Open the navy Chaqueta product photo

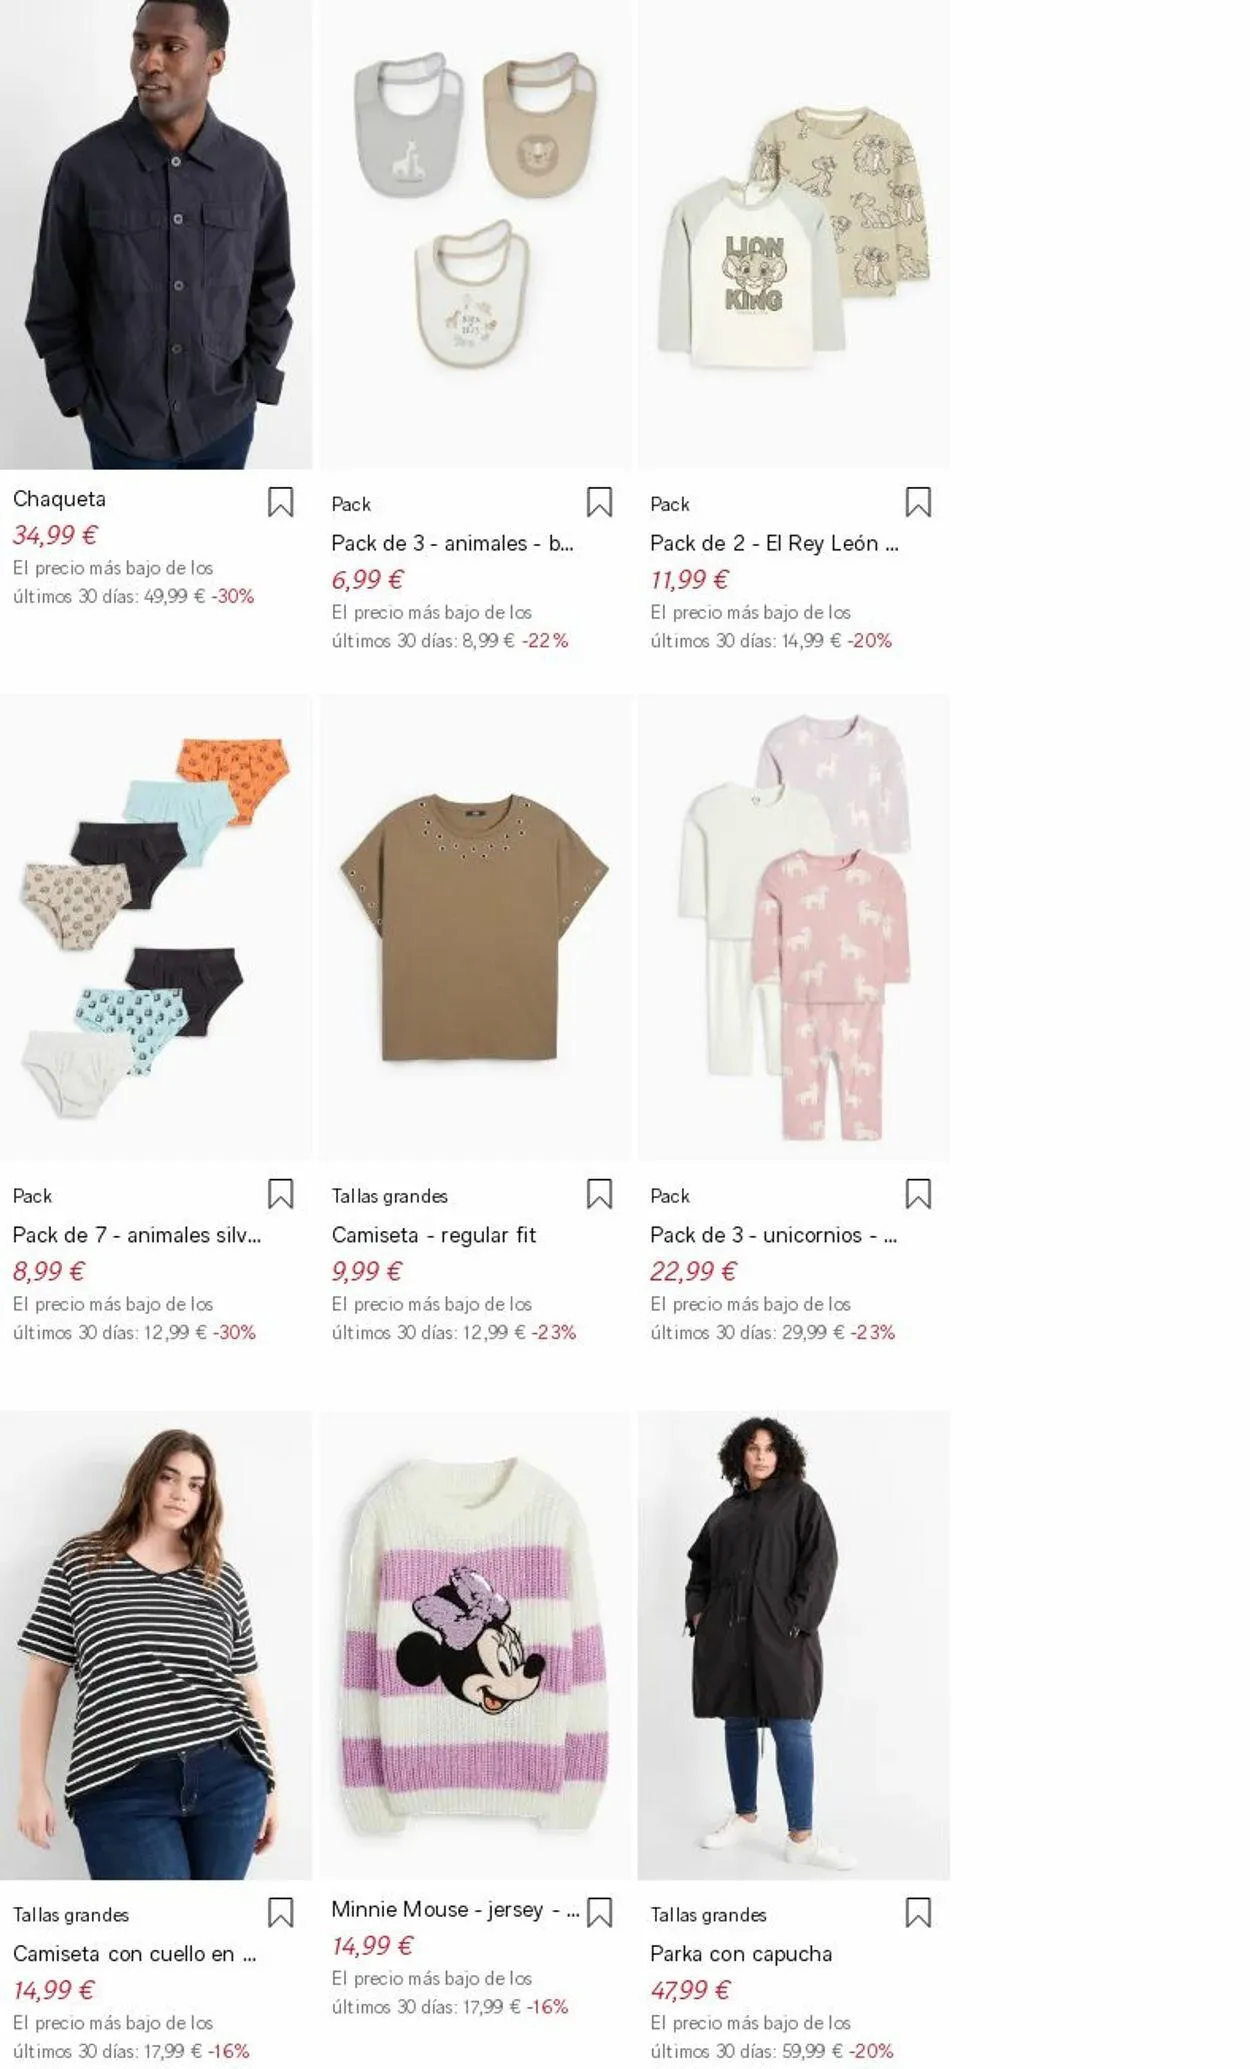(x=156, y=234)
